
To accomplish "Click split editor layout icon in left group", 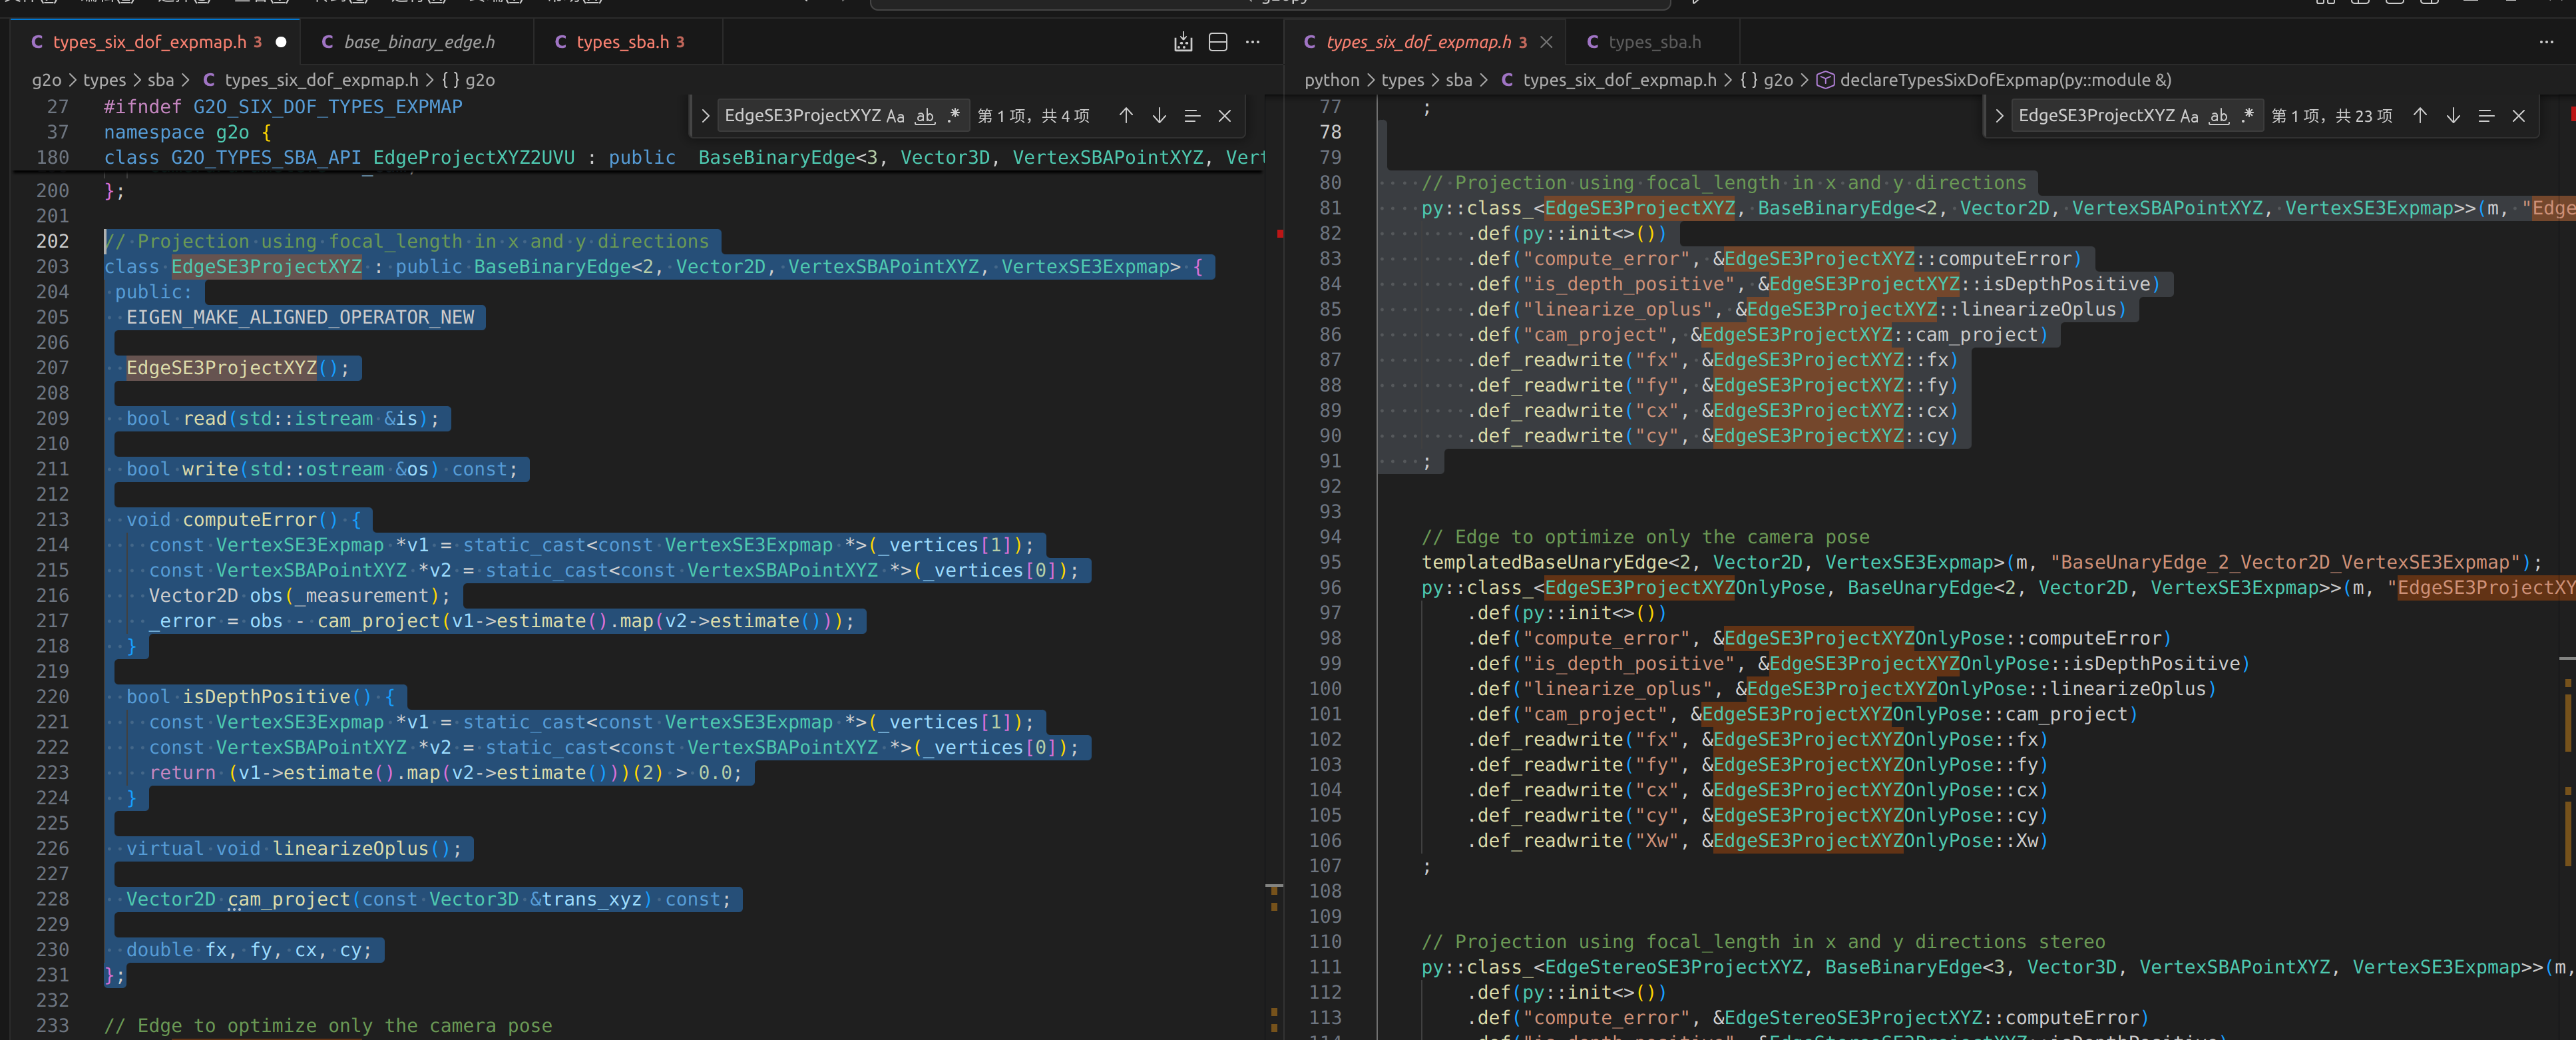I will (1217, 42).
